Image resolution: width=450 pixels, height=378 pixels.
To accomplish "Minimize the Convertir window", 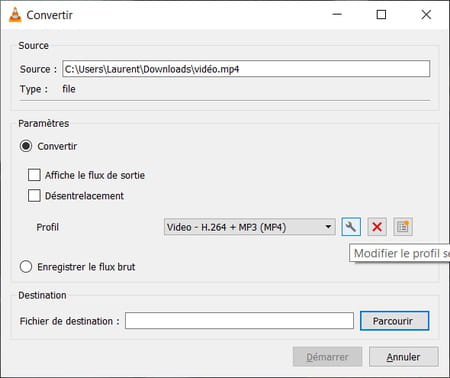I will pyautogui.click(x=337, y=15).
